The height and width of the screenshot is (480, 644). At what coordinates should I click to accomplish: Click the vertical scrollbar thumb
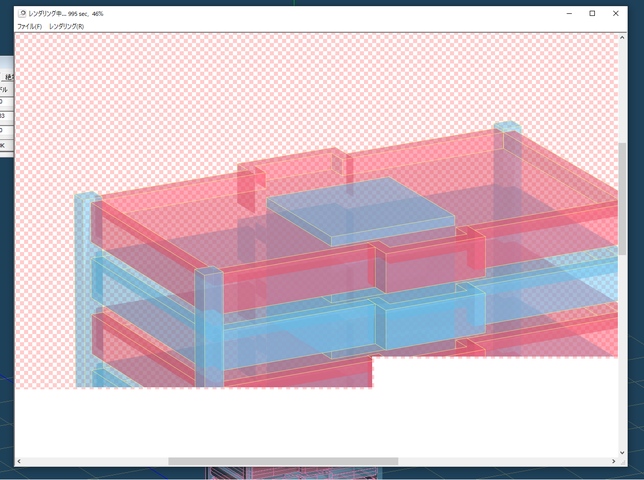tap(622, 198)
